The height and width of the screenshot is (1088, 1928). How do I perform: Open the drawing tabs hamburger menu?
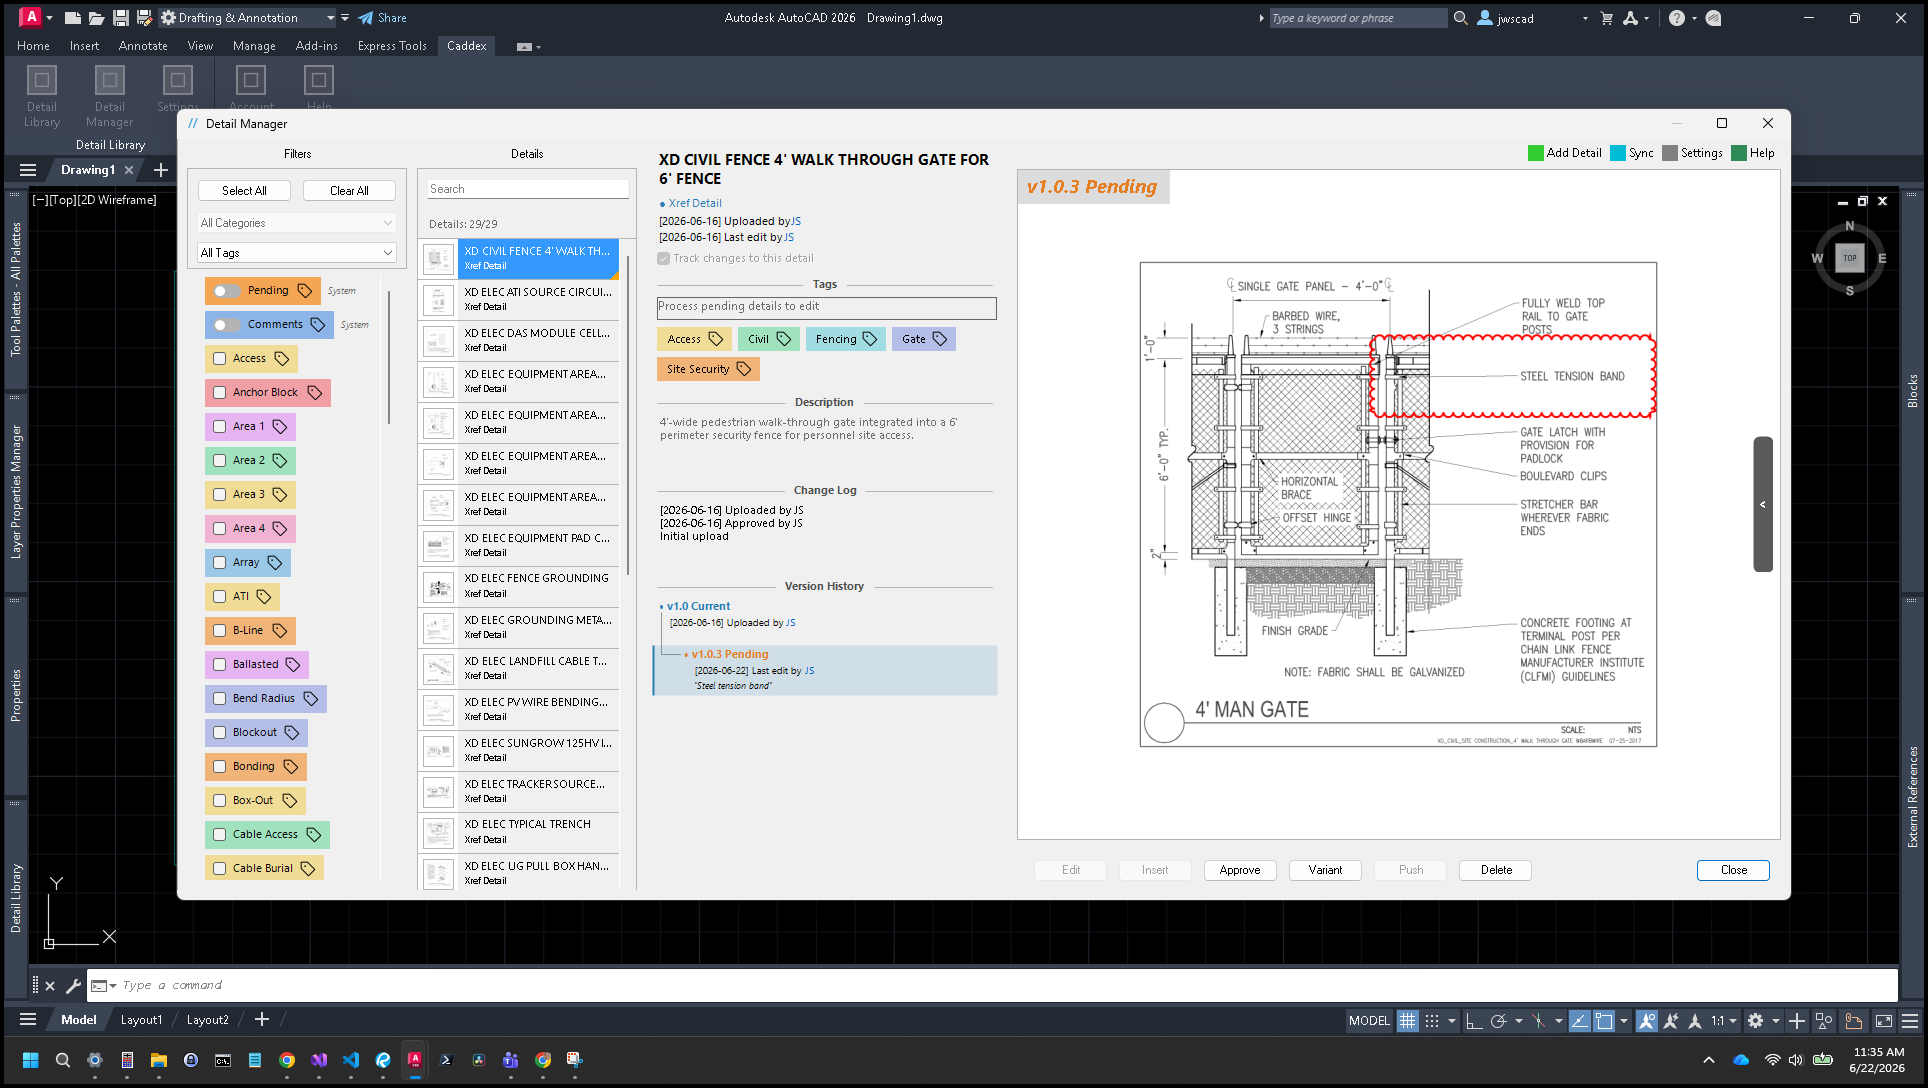28,170
